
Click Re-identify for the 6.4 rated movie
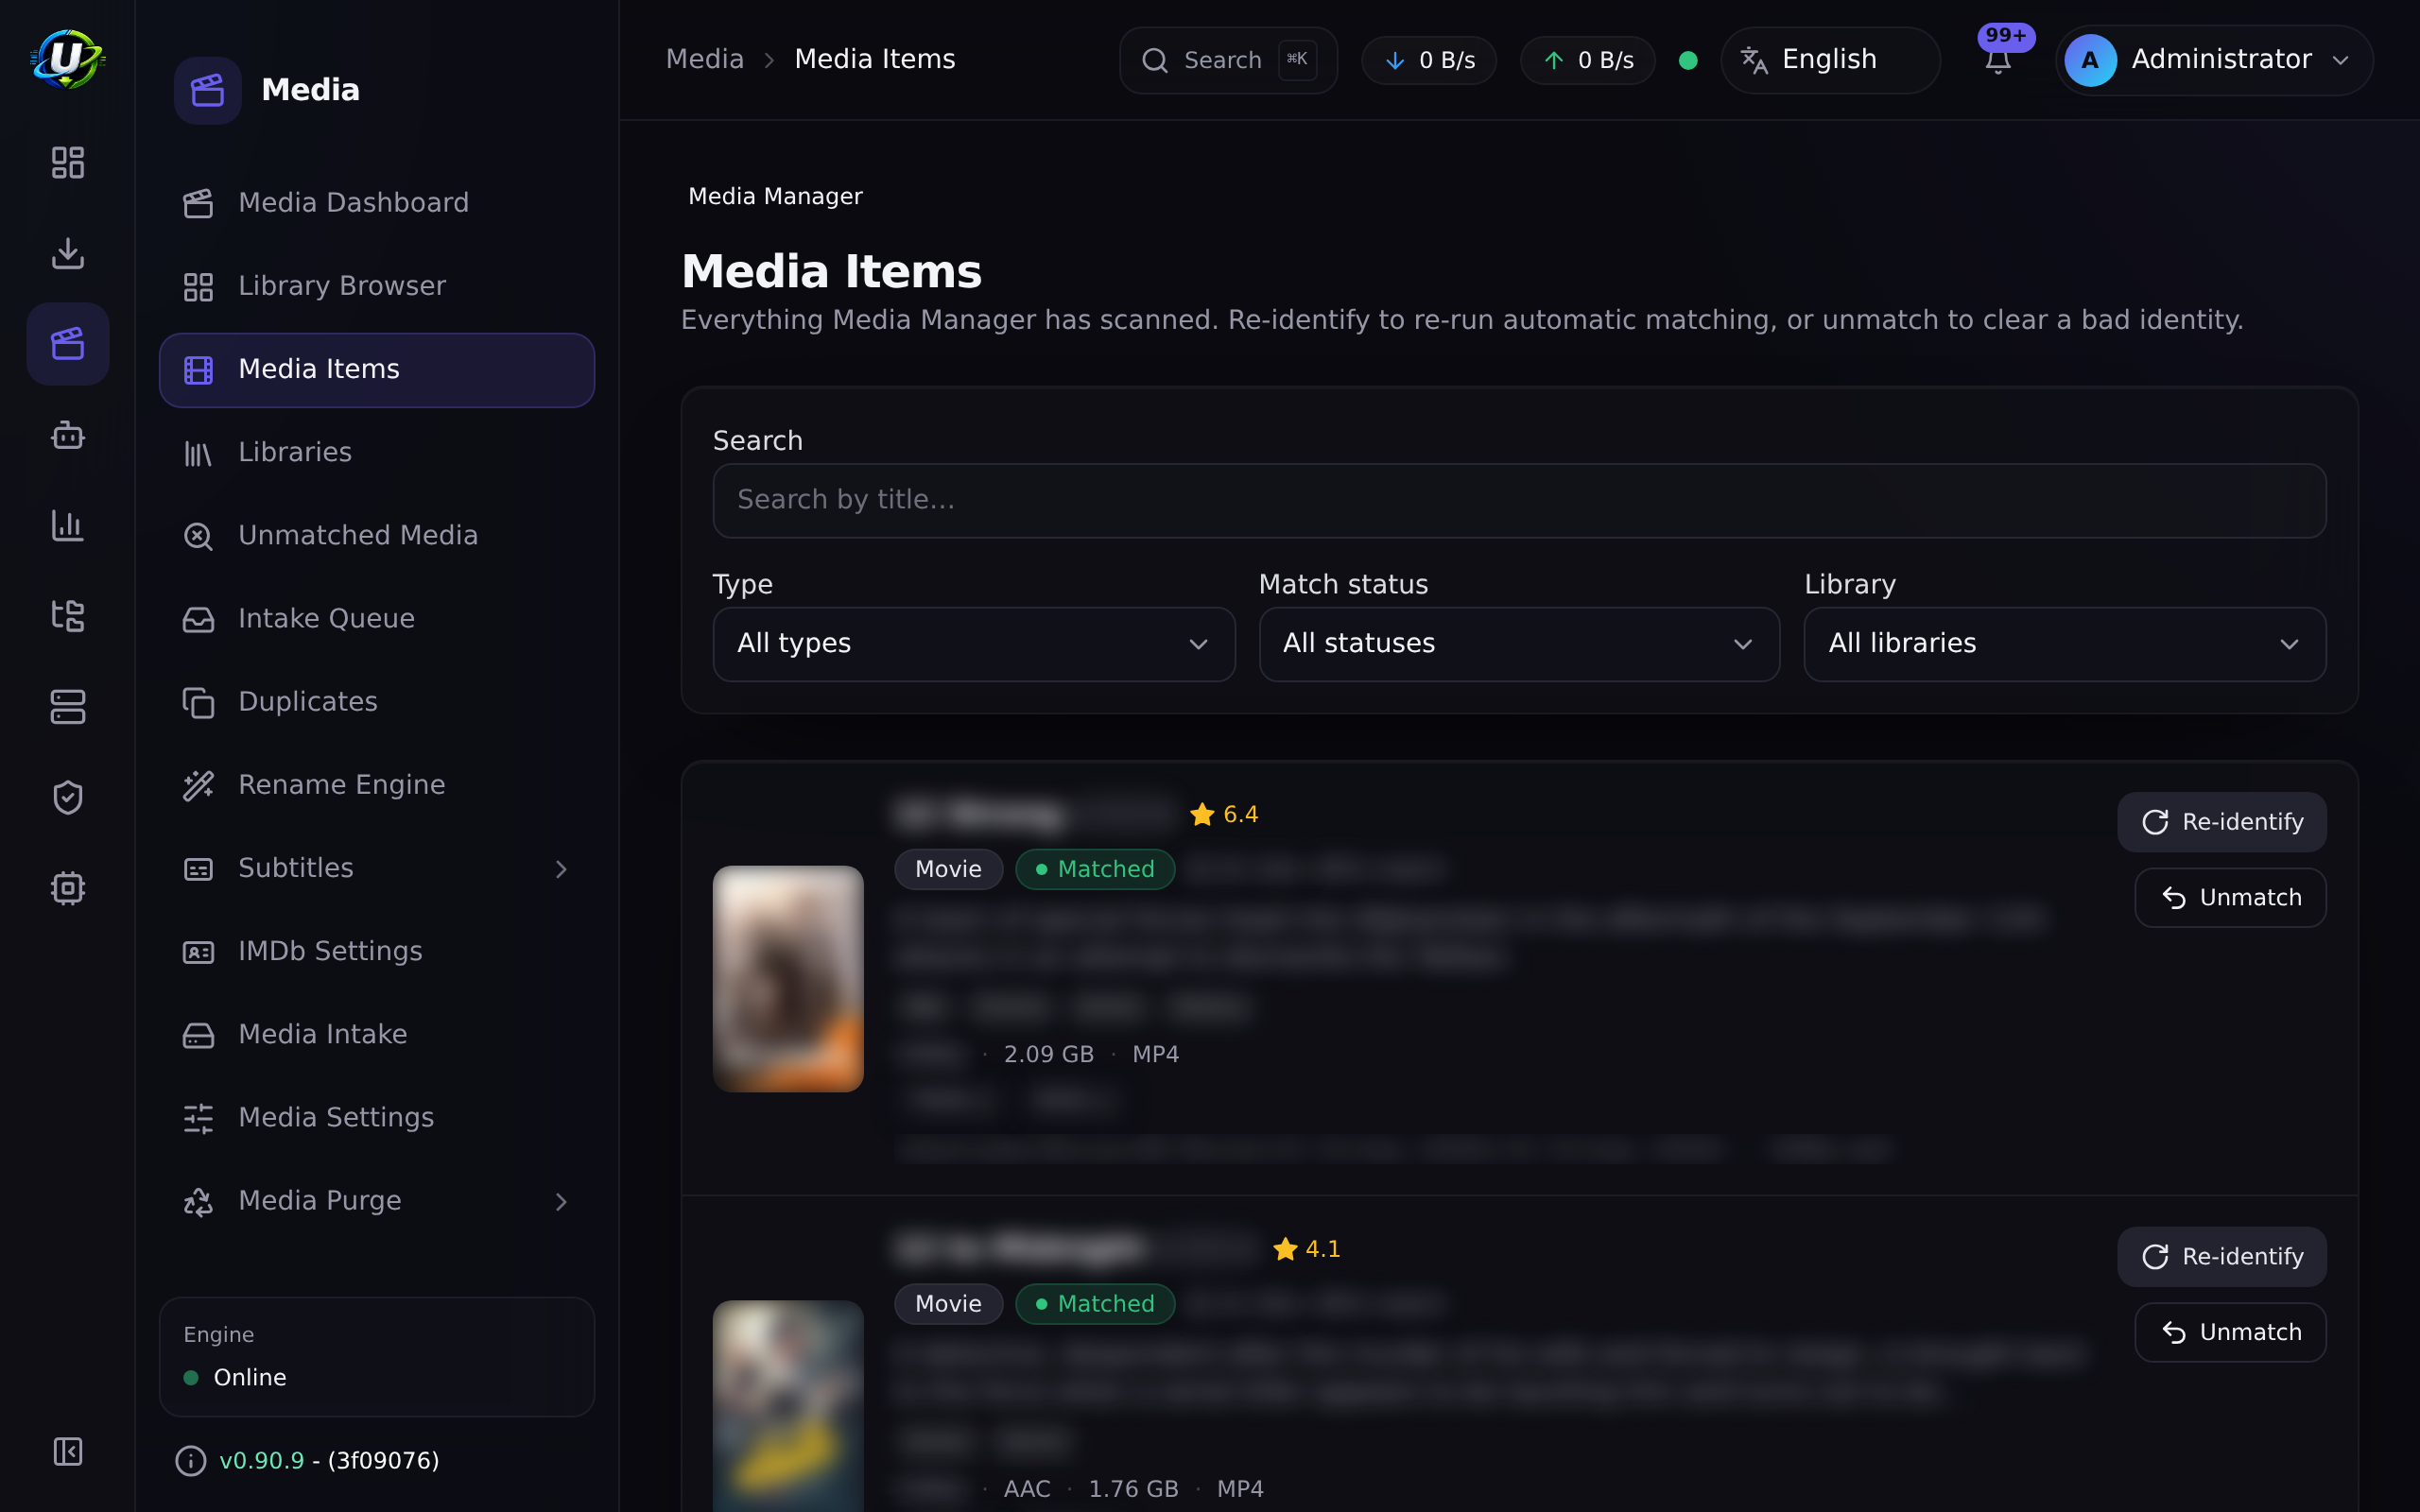pos(2221,822)
